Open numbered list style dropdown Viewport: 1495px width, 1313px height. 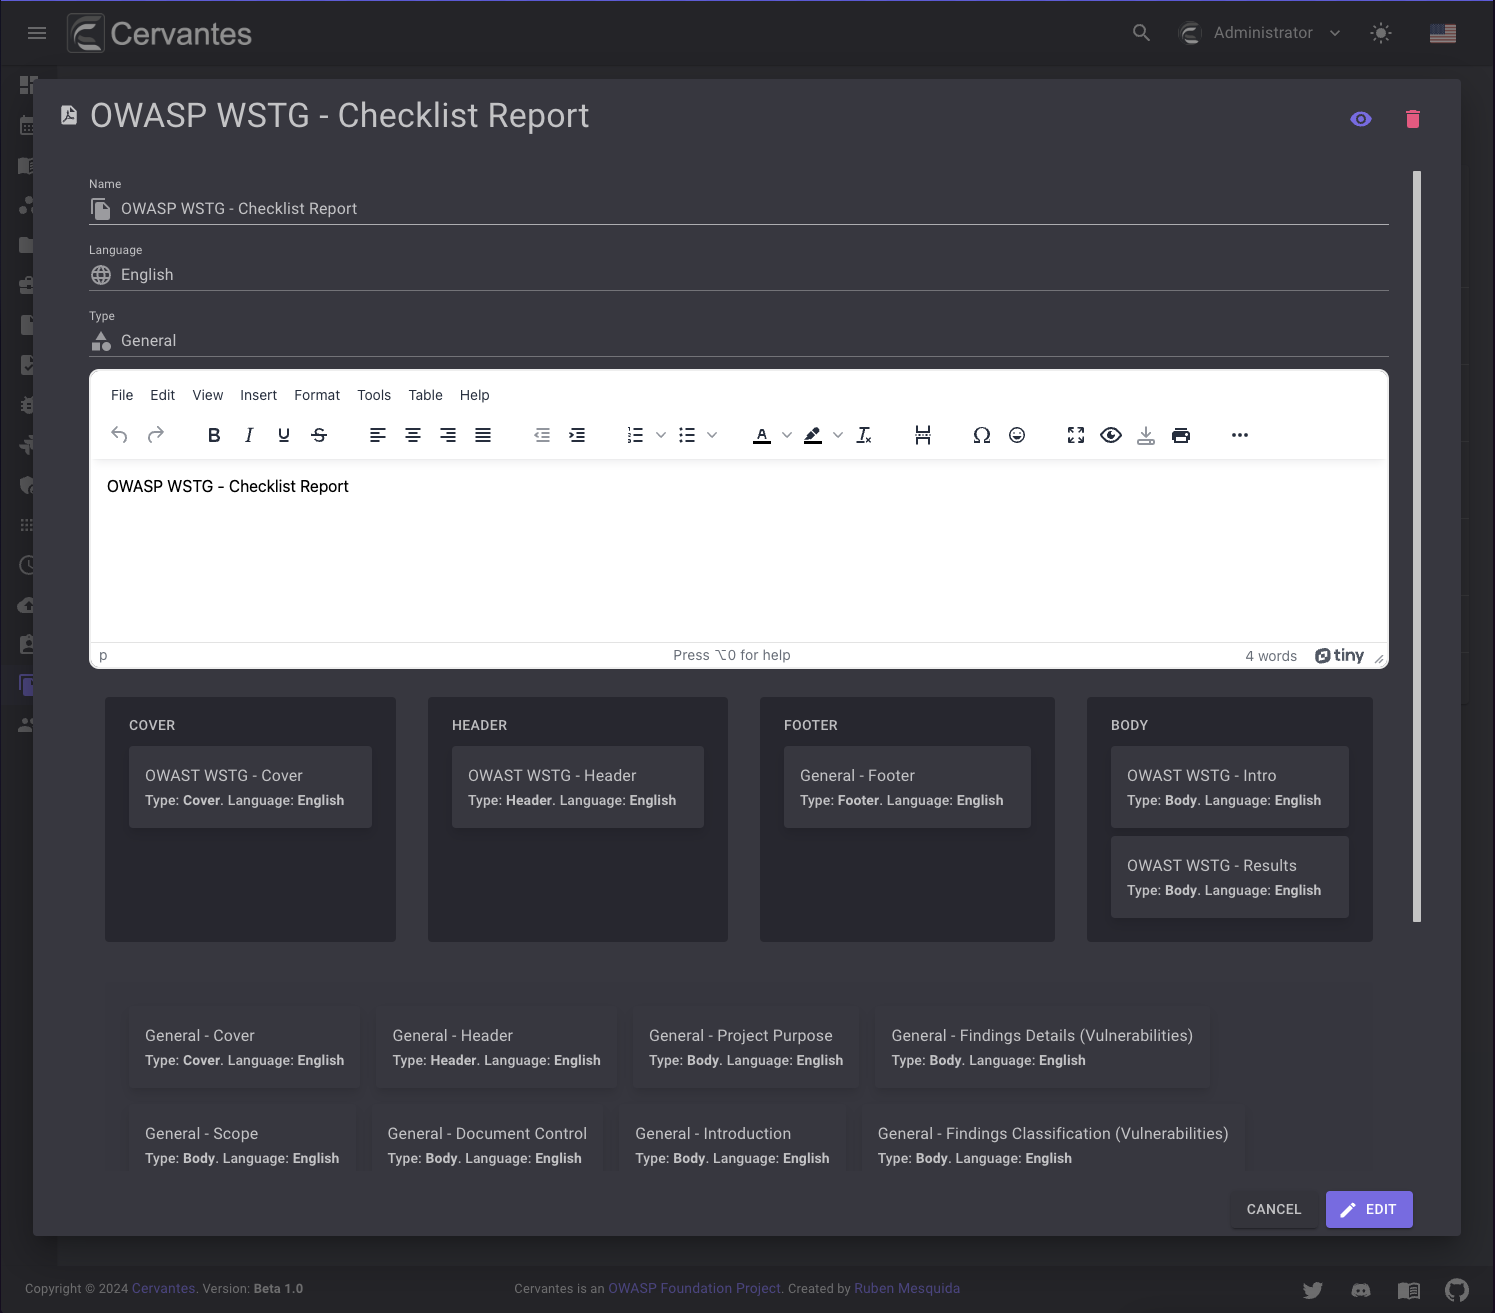[x=661, y=435]
